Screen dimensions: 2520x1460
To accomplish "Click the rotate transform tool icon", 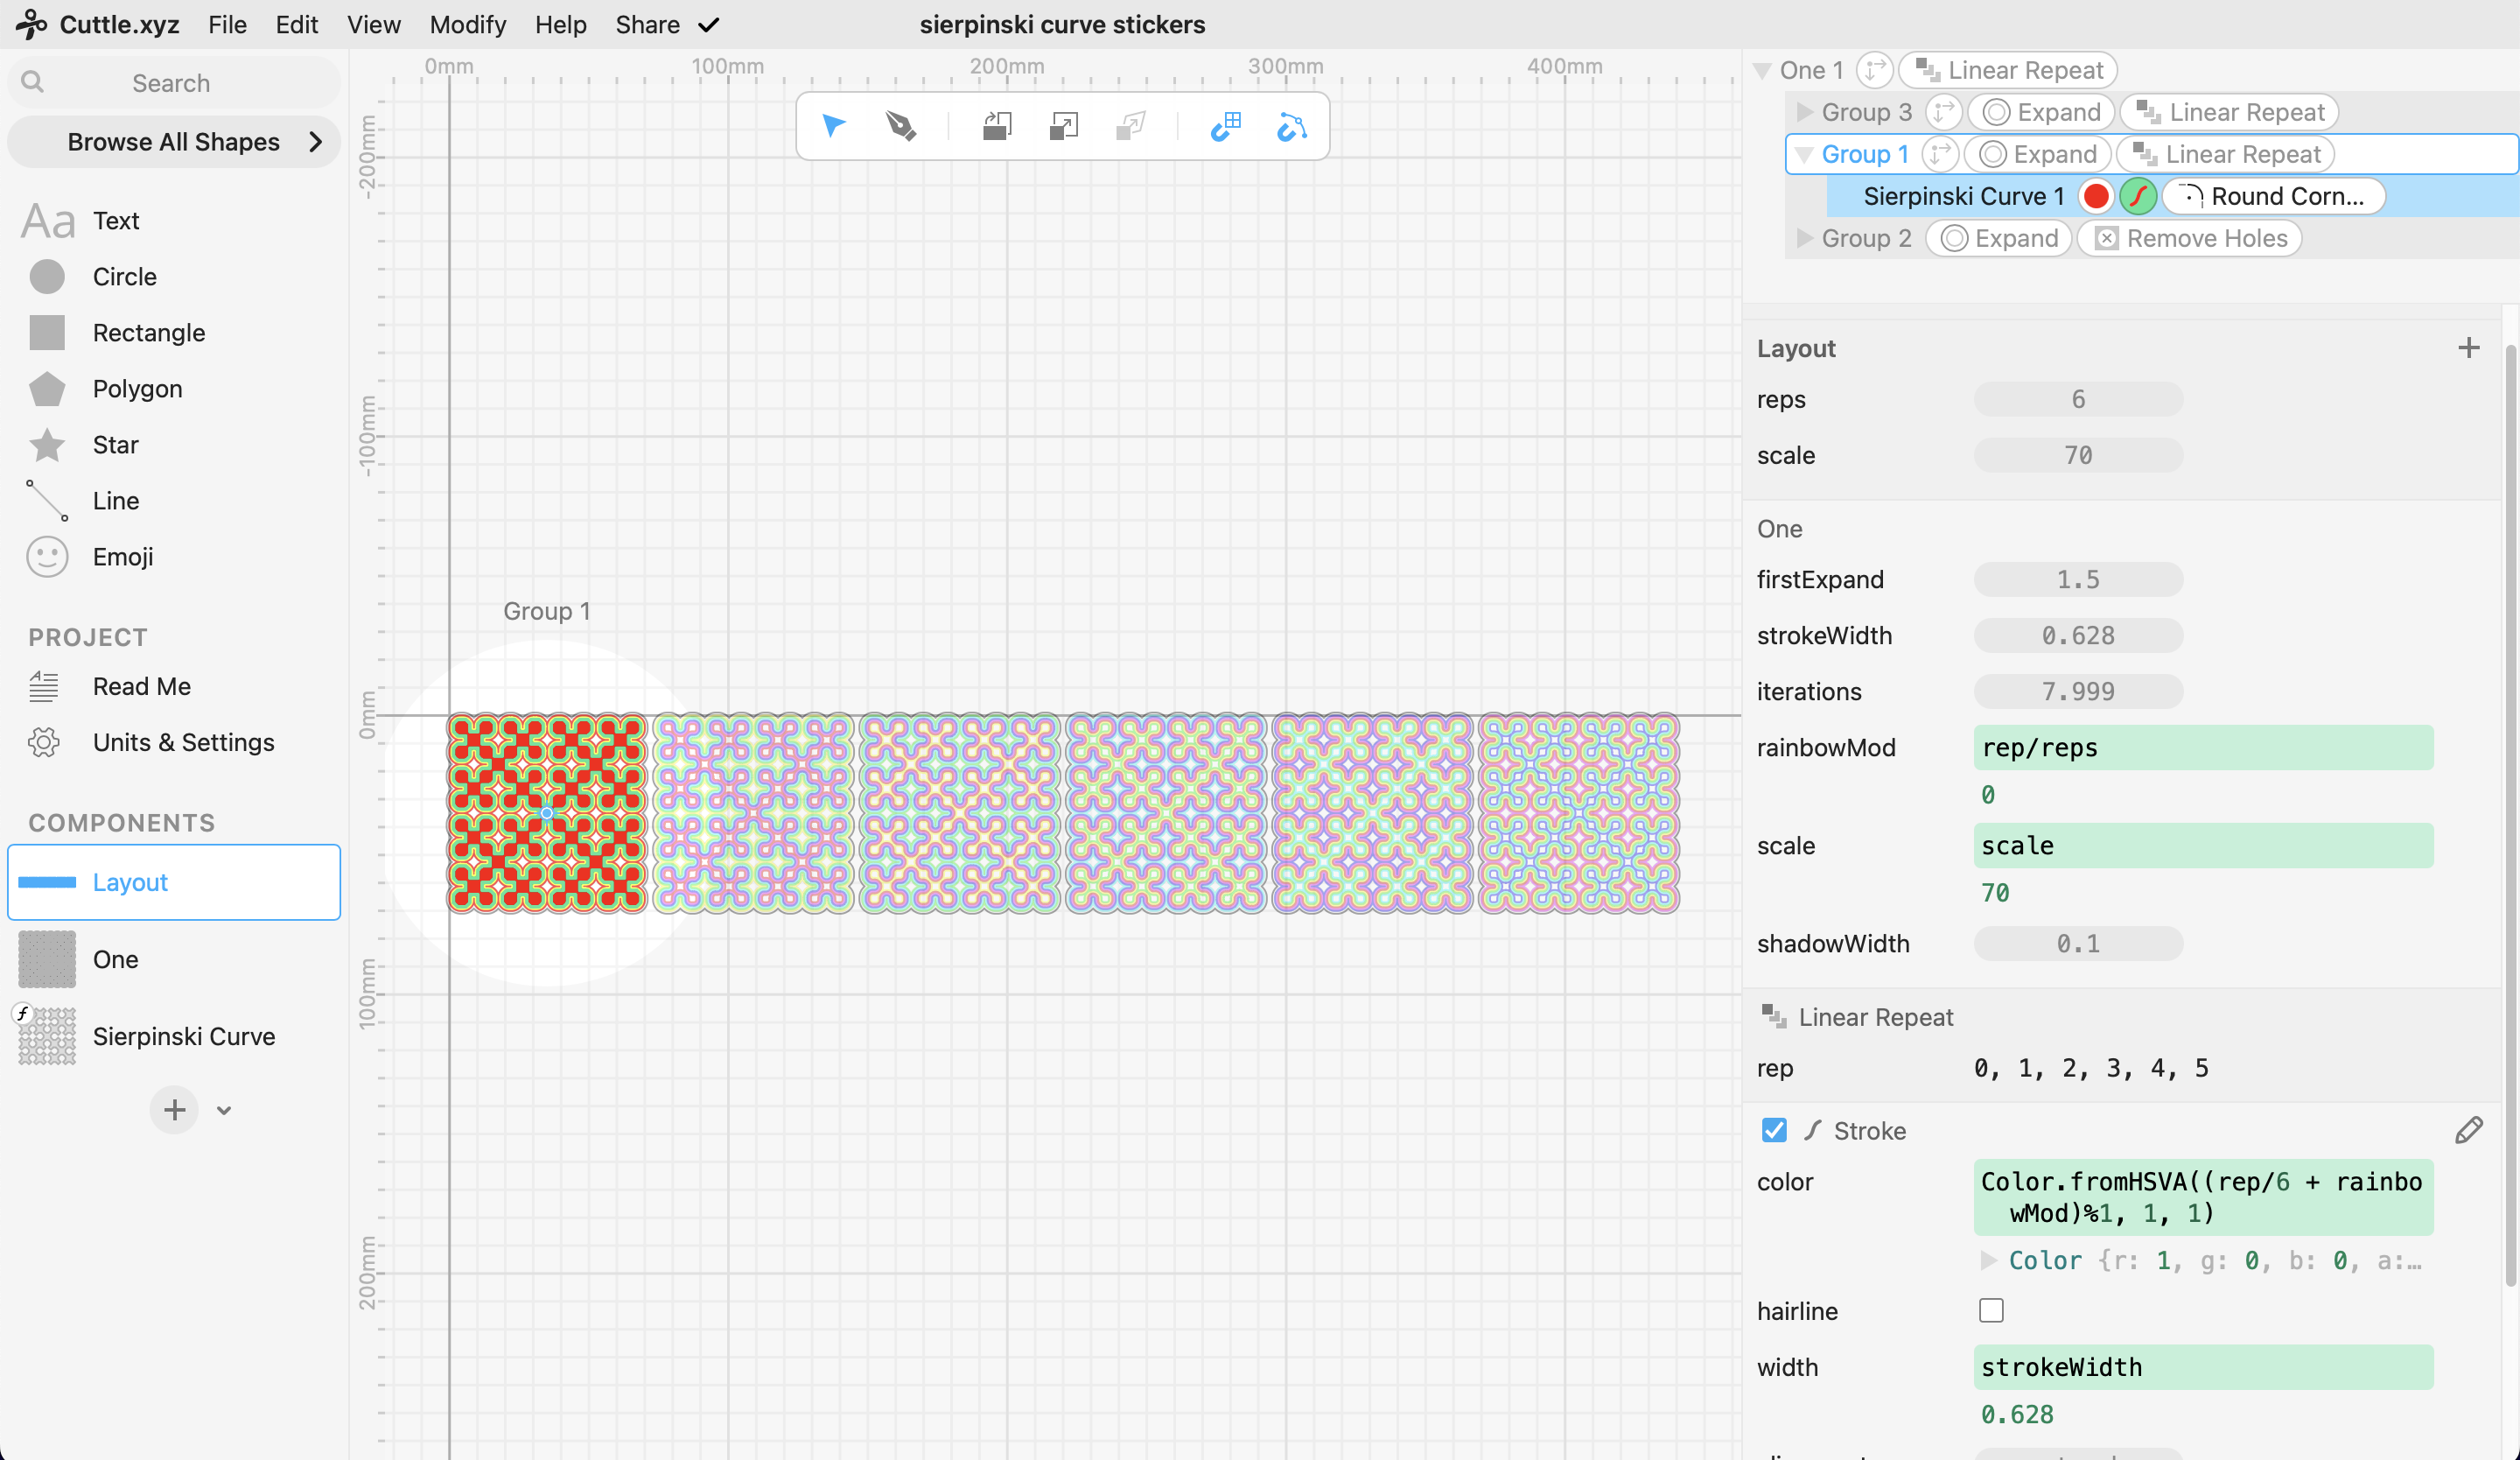I will pos(997,126).
